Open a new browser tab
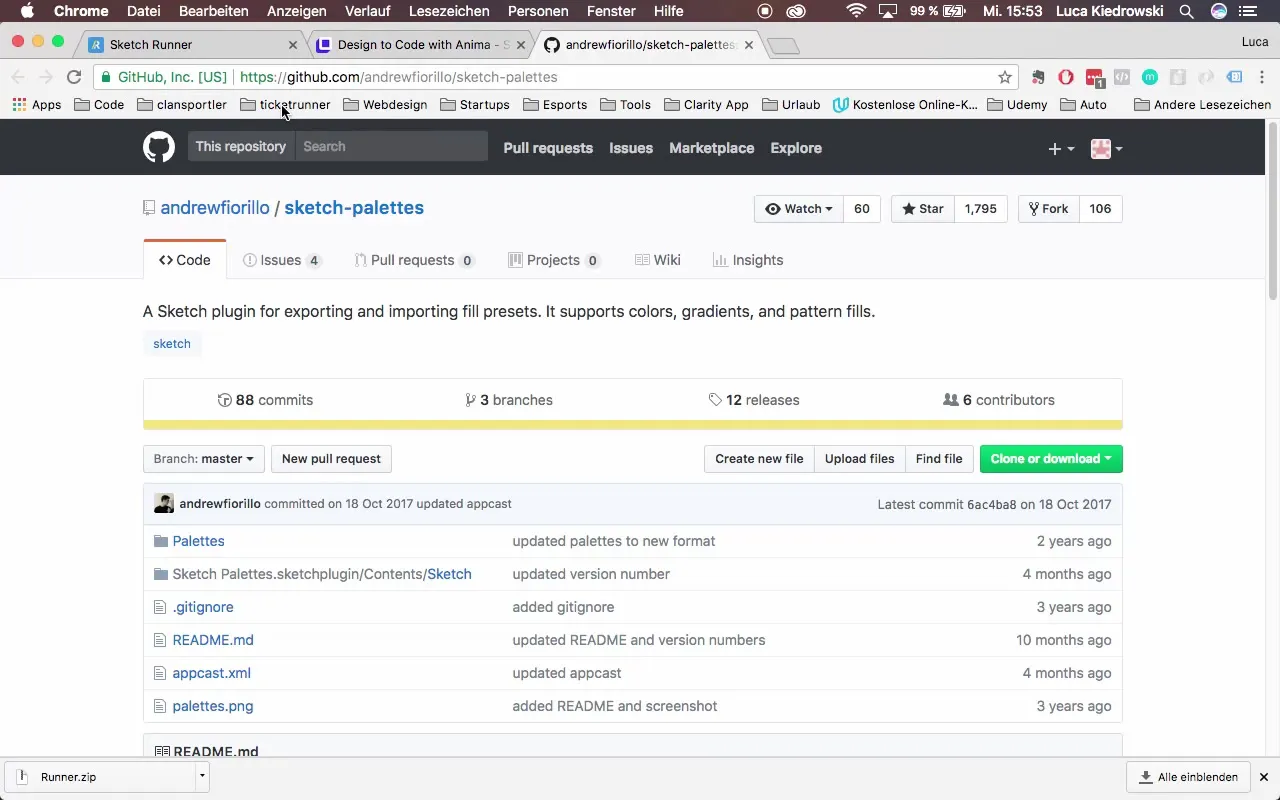The width and height of the screenshot is (1280, 800). pos(783,46)
